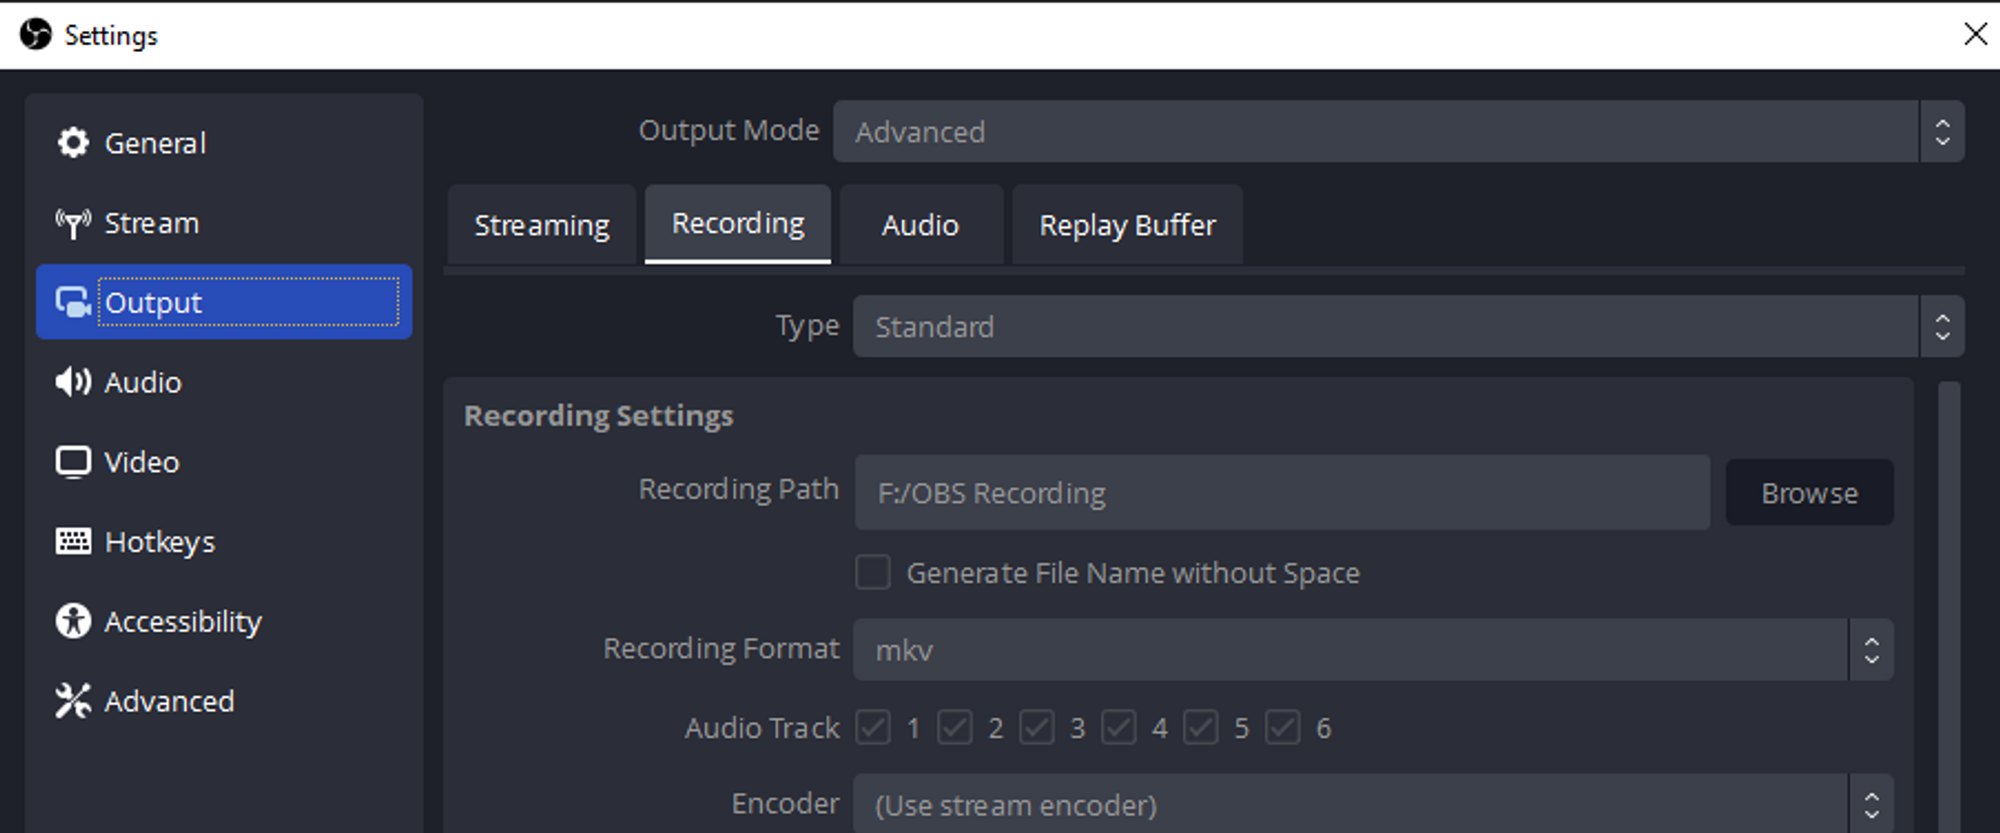Viewport: 2000px width, 833px height.
Task: Open the Recording Format mkv dropdown
Action: pyautogui.click(x=1373, y=650)
